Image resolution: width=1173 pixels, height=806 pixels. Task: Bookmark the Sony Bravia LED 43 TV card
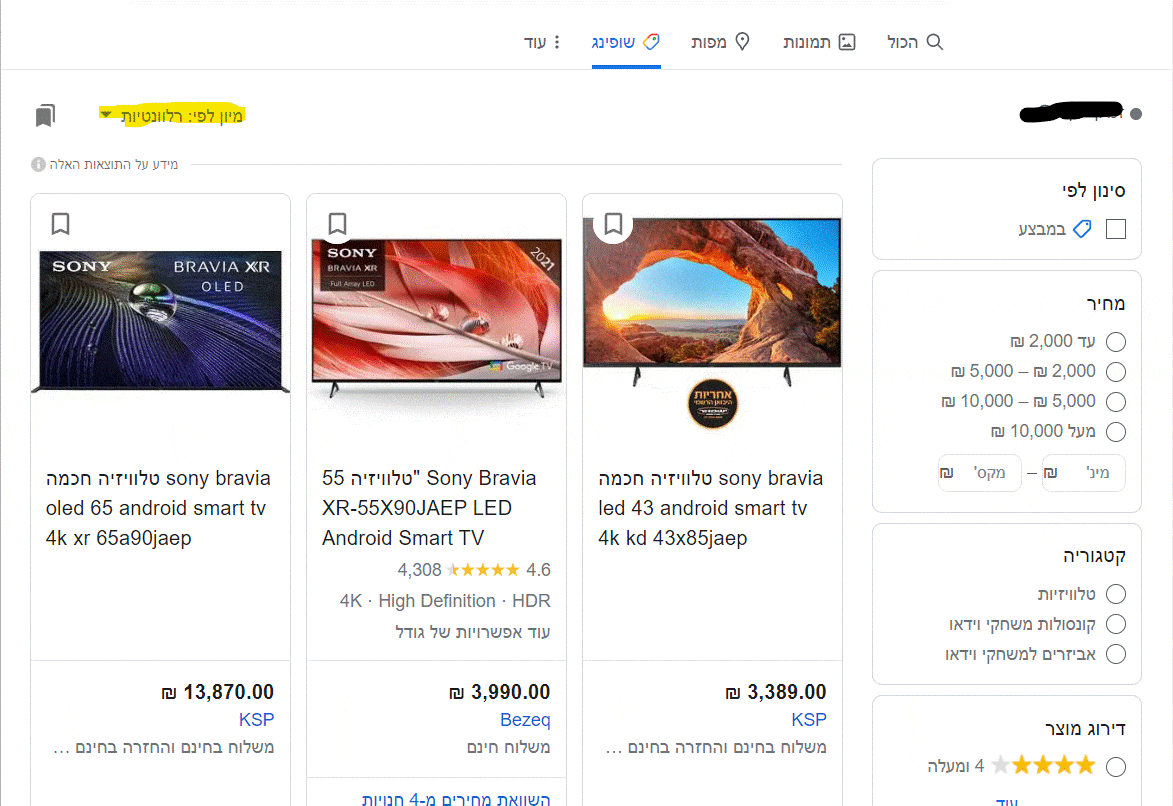coord(613,223)
